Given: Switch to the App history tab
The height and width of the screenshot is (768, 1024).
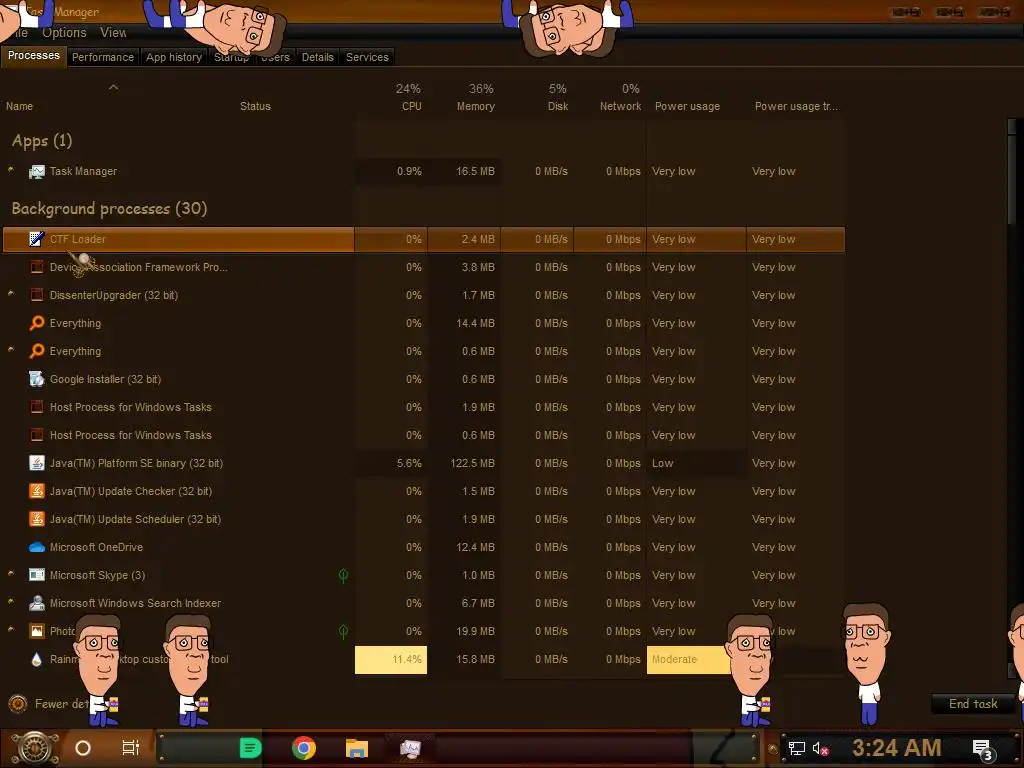Looking at the screenshot, I should pos(174,57).
